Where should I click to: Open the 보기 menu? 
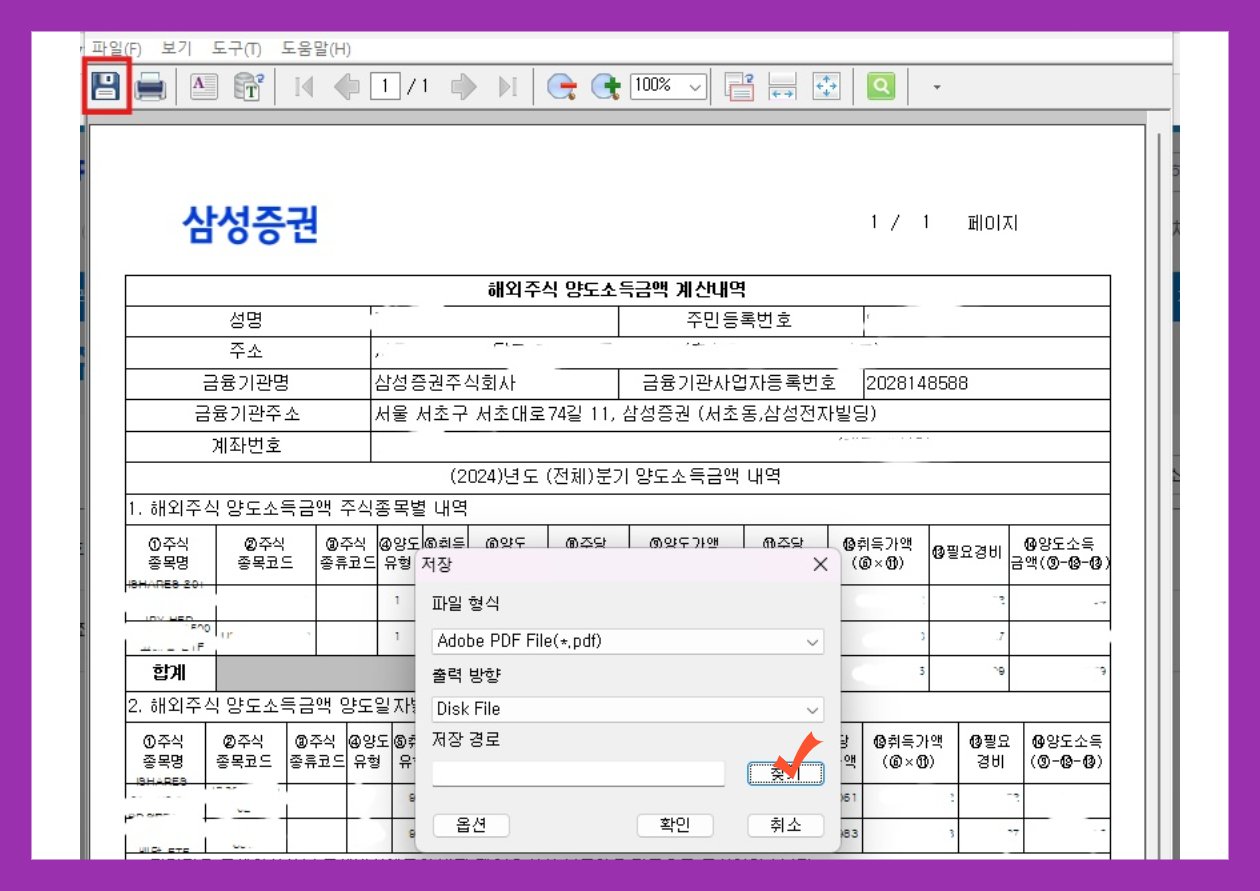point(176,48)
